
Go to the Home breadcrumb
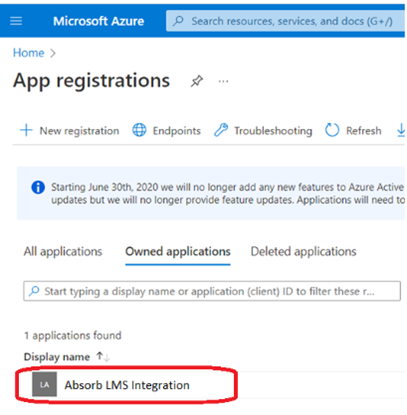point(29,53)
